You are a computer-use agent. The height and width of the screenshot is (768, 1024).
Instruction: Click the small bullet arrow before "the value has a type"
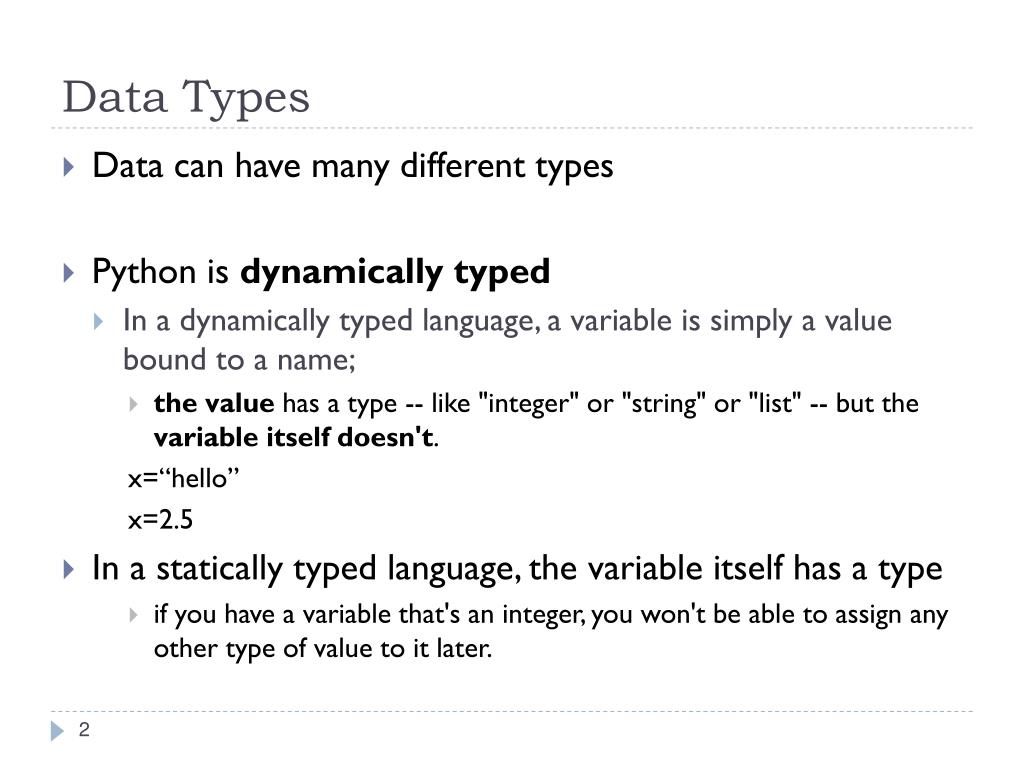[x=133, y=404]
